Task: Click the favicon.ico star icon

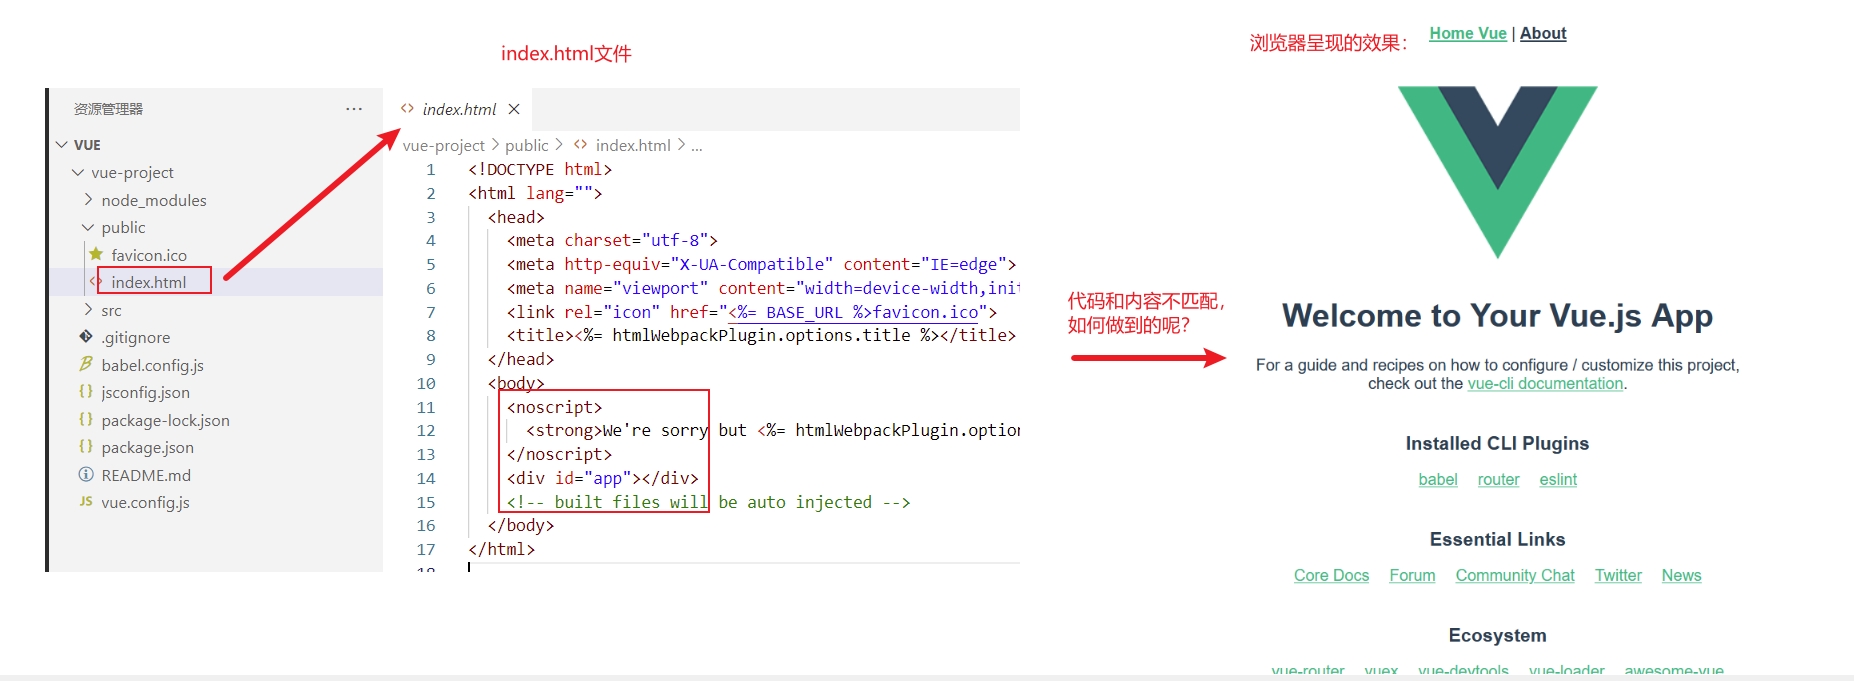Action: [x=96, y=254]
